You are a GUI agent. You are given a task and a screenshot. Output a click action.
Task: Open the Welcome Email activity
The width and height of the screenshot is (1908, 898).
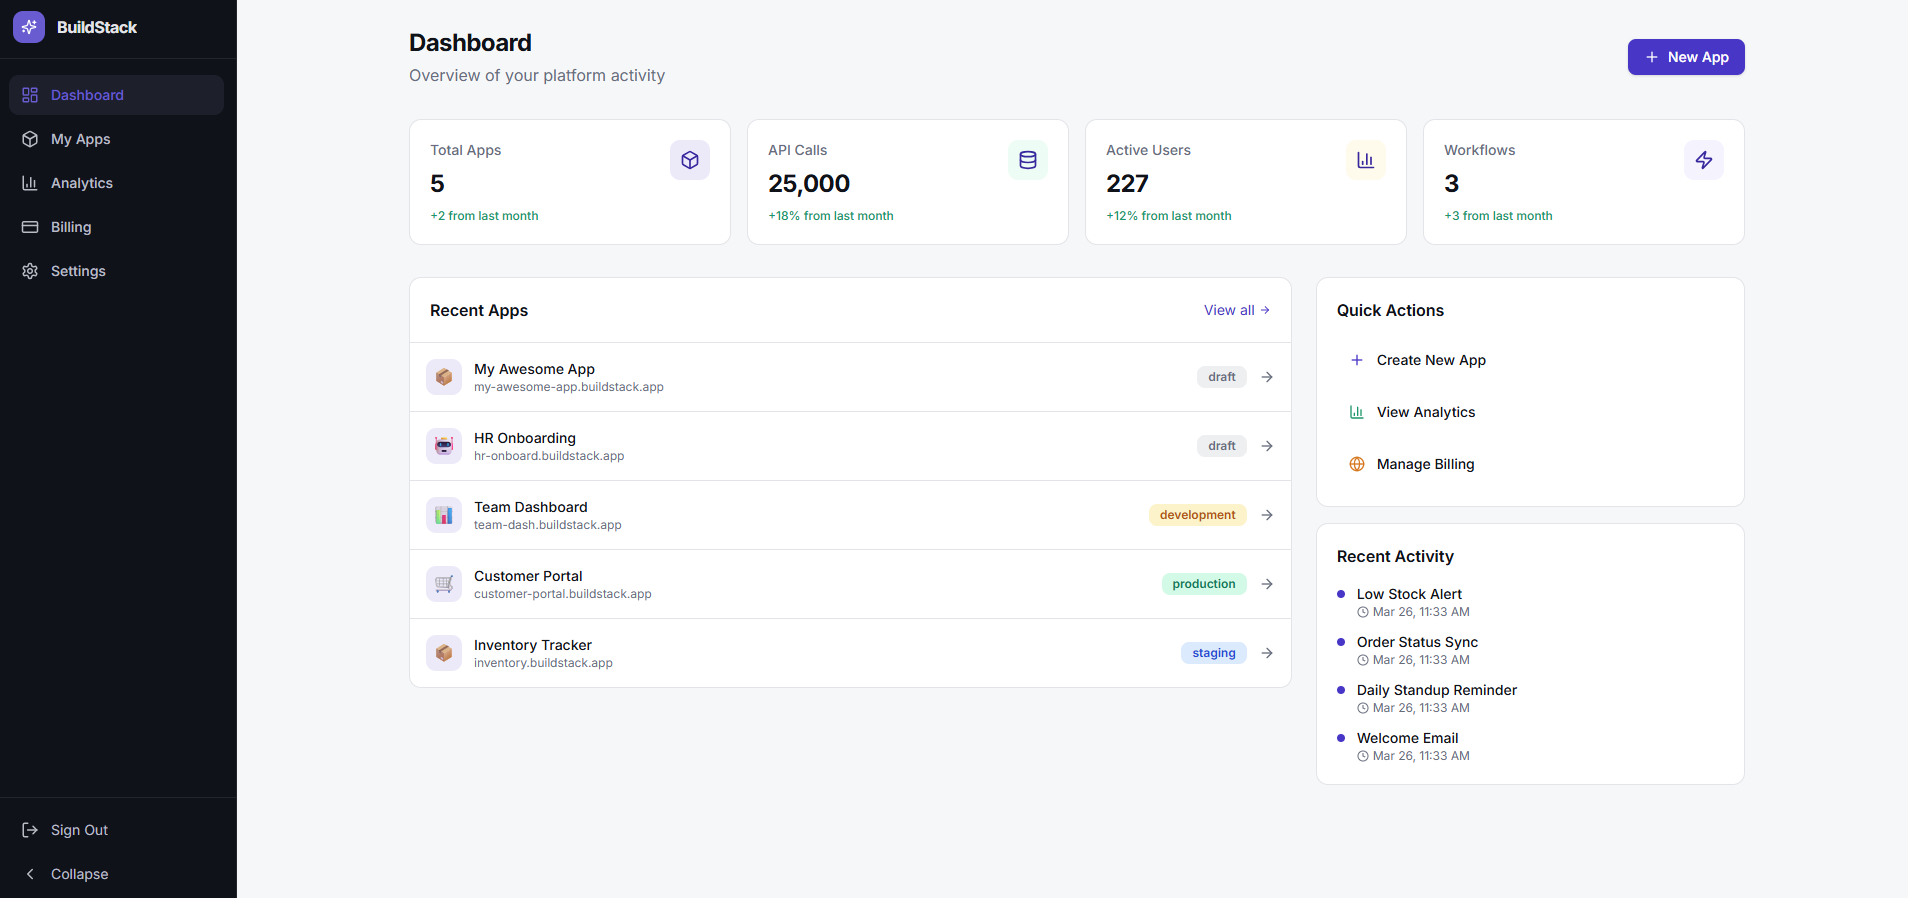coord(1407,738)
